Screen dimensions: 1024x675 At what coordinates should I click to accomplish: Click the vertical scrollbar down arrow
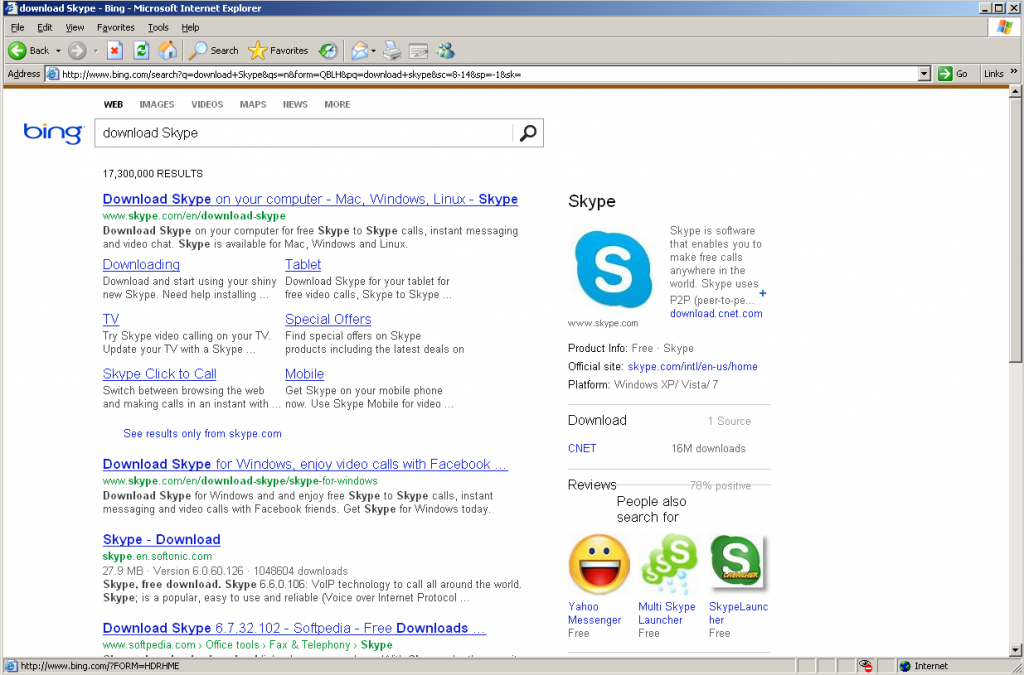[x=1015, y=650]
